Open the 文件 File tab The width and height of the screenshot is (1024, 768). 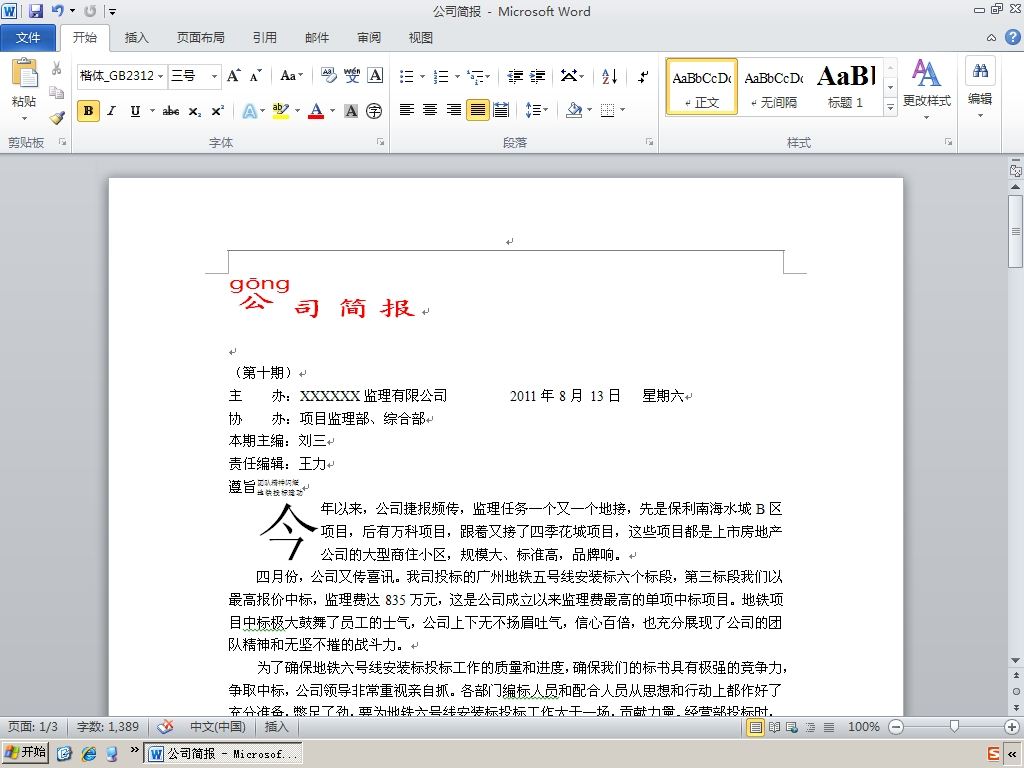28,37
